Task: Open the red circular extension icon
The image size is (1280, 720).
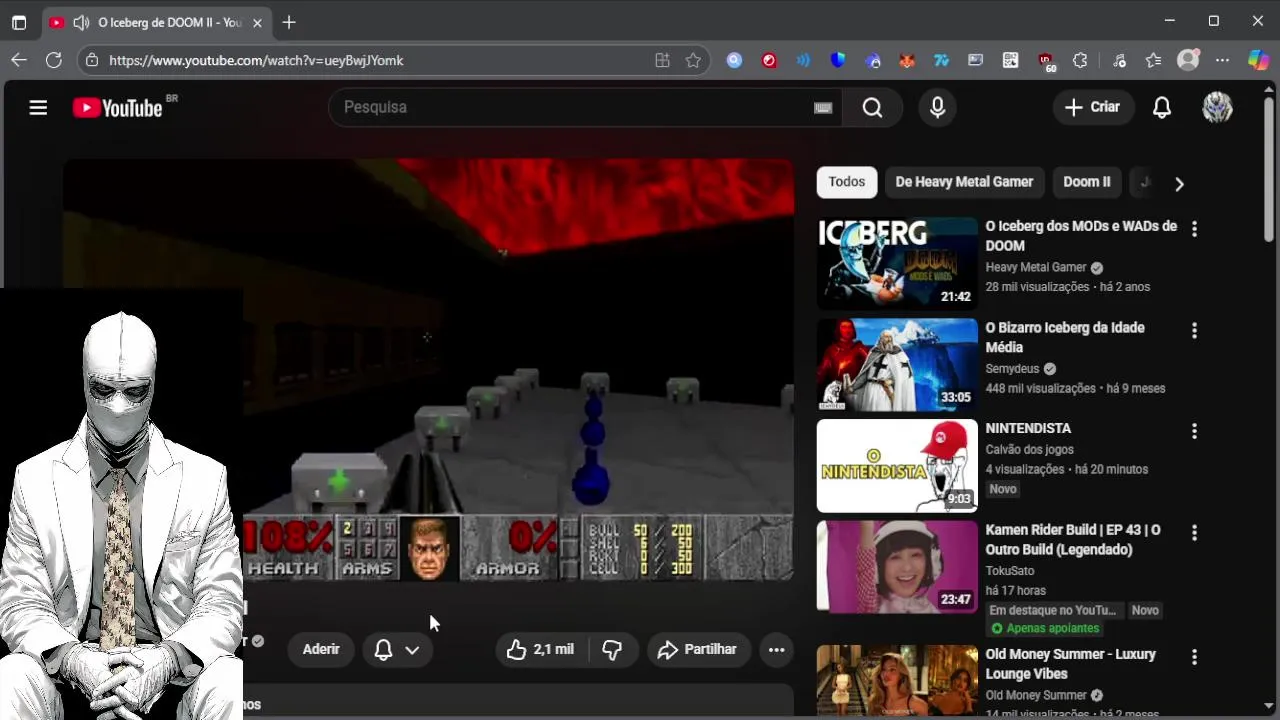Action: pyautogui.click(x=769, y=60)
